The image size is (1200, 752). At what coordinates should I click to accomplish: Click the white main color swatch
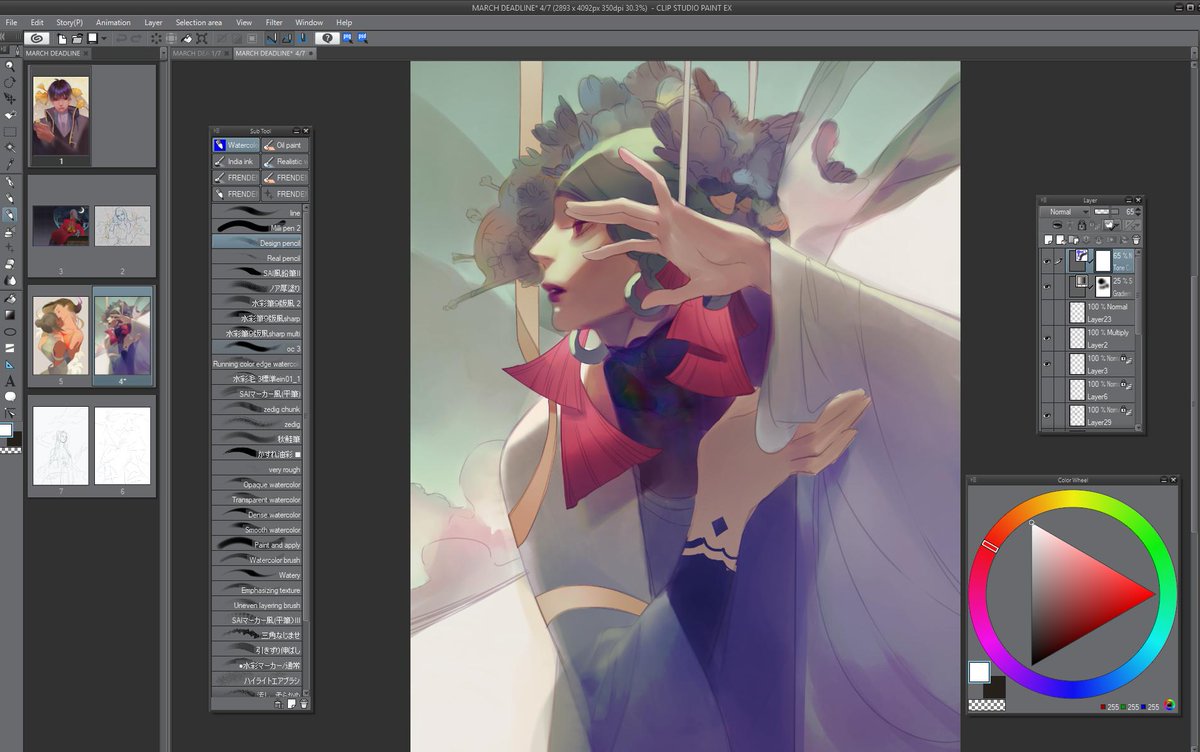click(x=978, y=672)
